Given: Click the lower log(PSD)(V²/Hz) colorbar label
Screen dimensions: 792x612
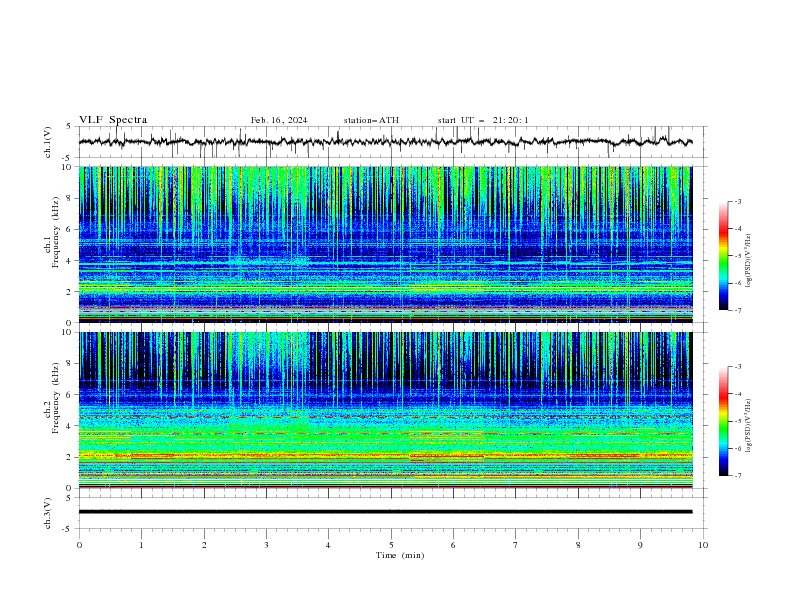Looking at the screenshot, I should (x=749, y=426).
